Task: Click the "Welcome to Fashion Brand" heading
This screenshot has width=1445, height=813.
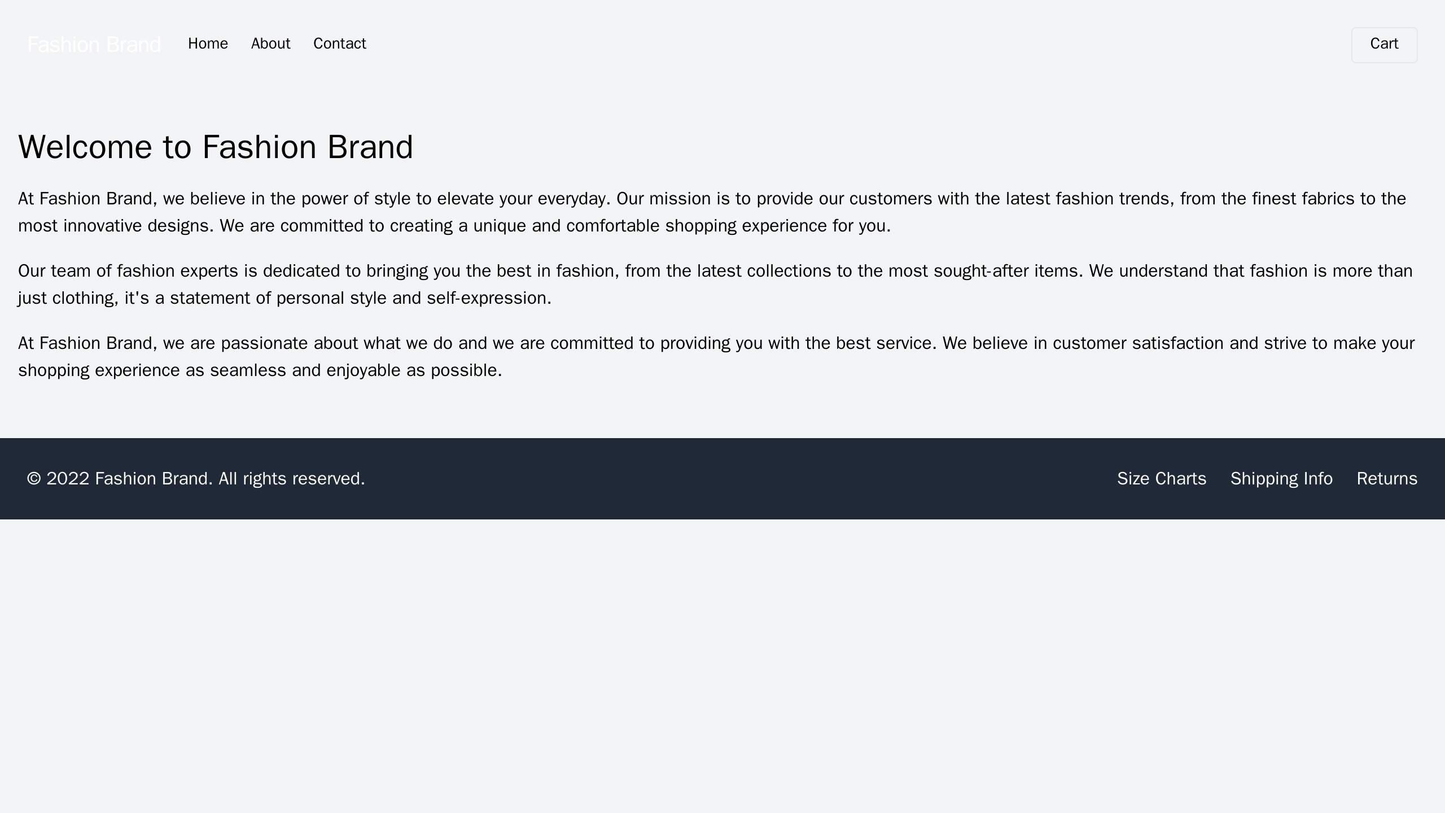Action: point(216,147)
